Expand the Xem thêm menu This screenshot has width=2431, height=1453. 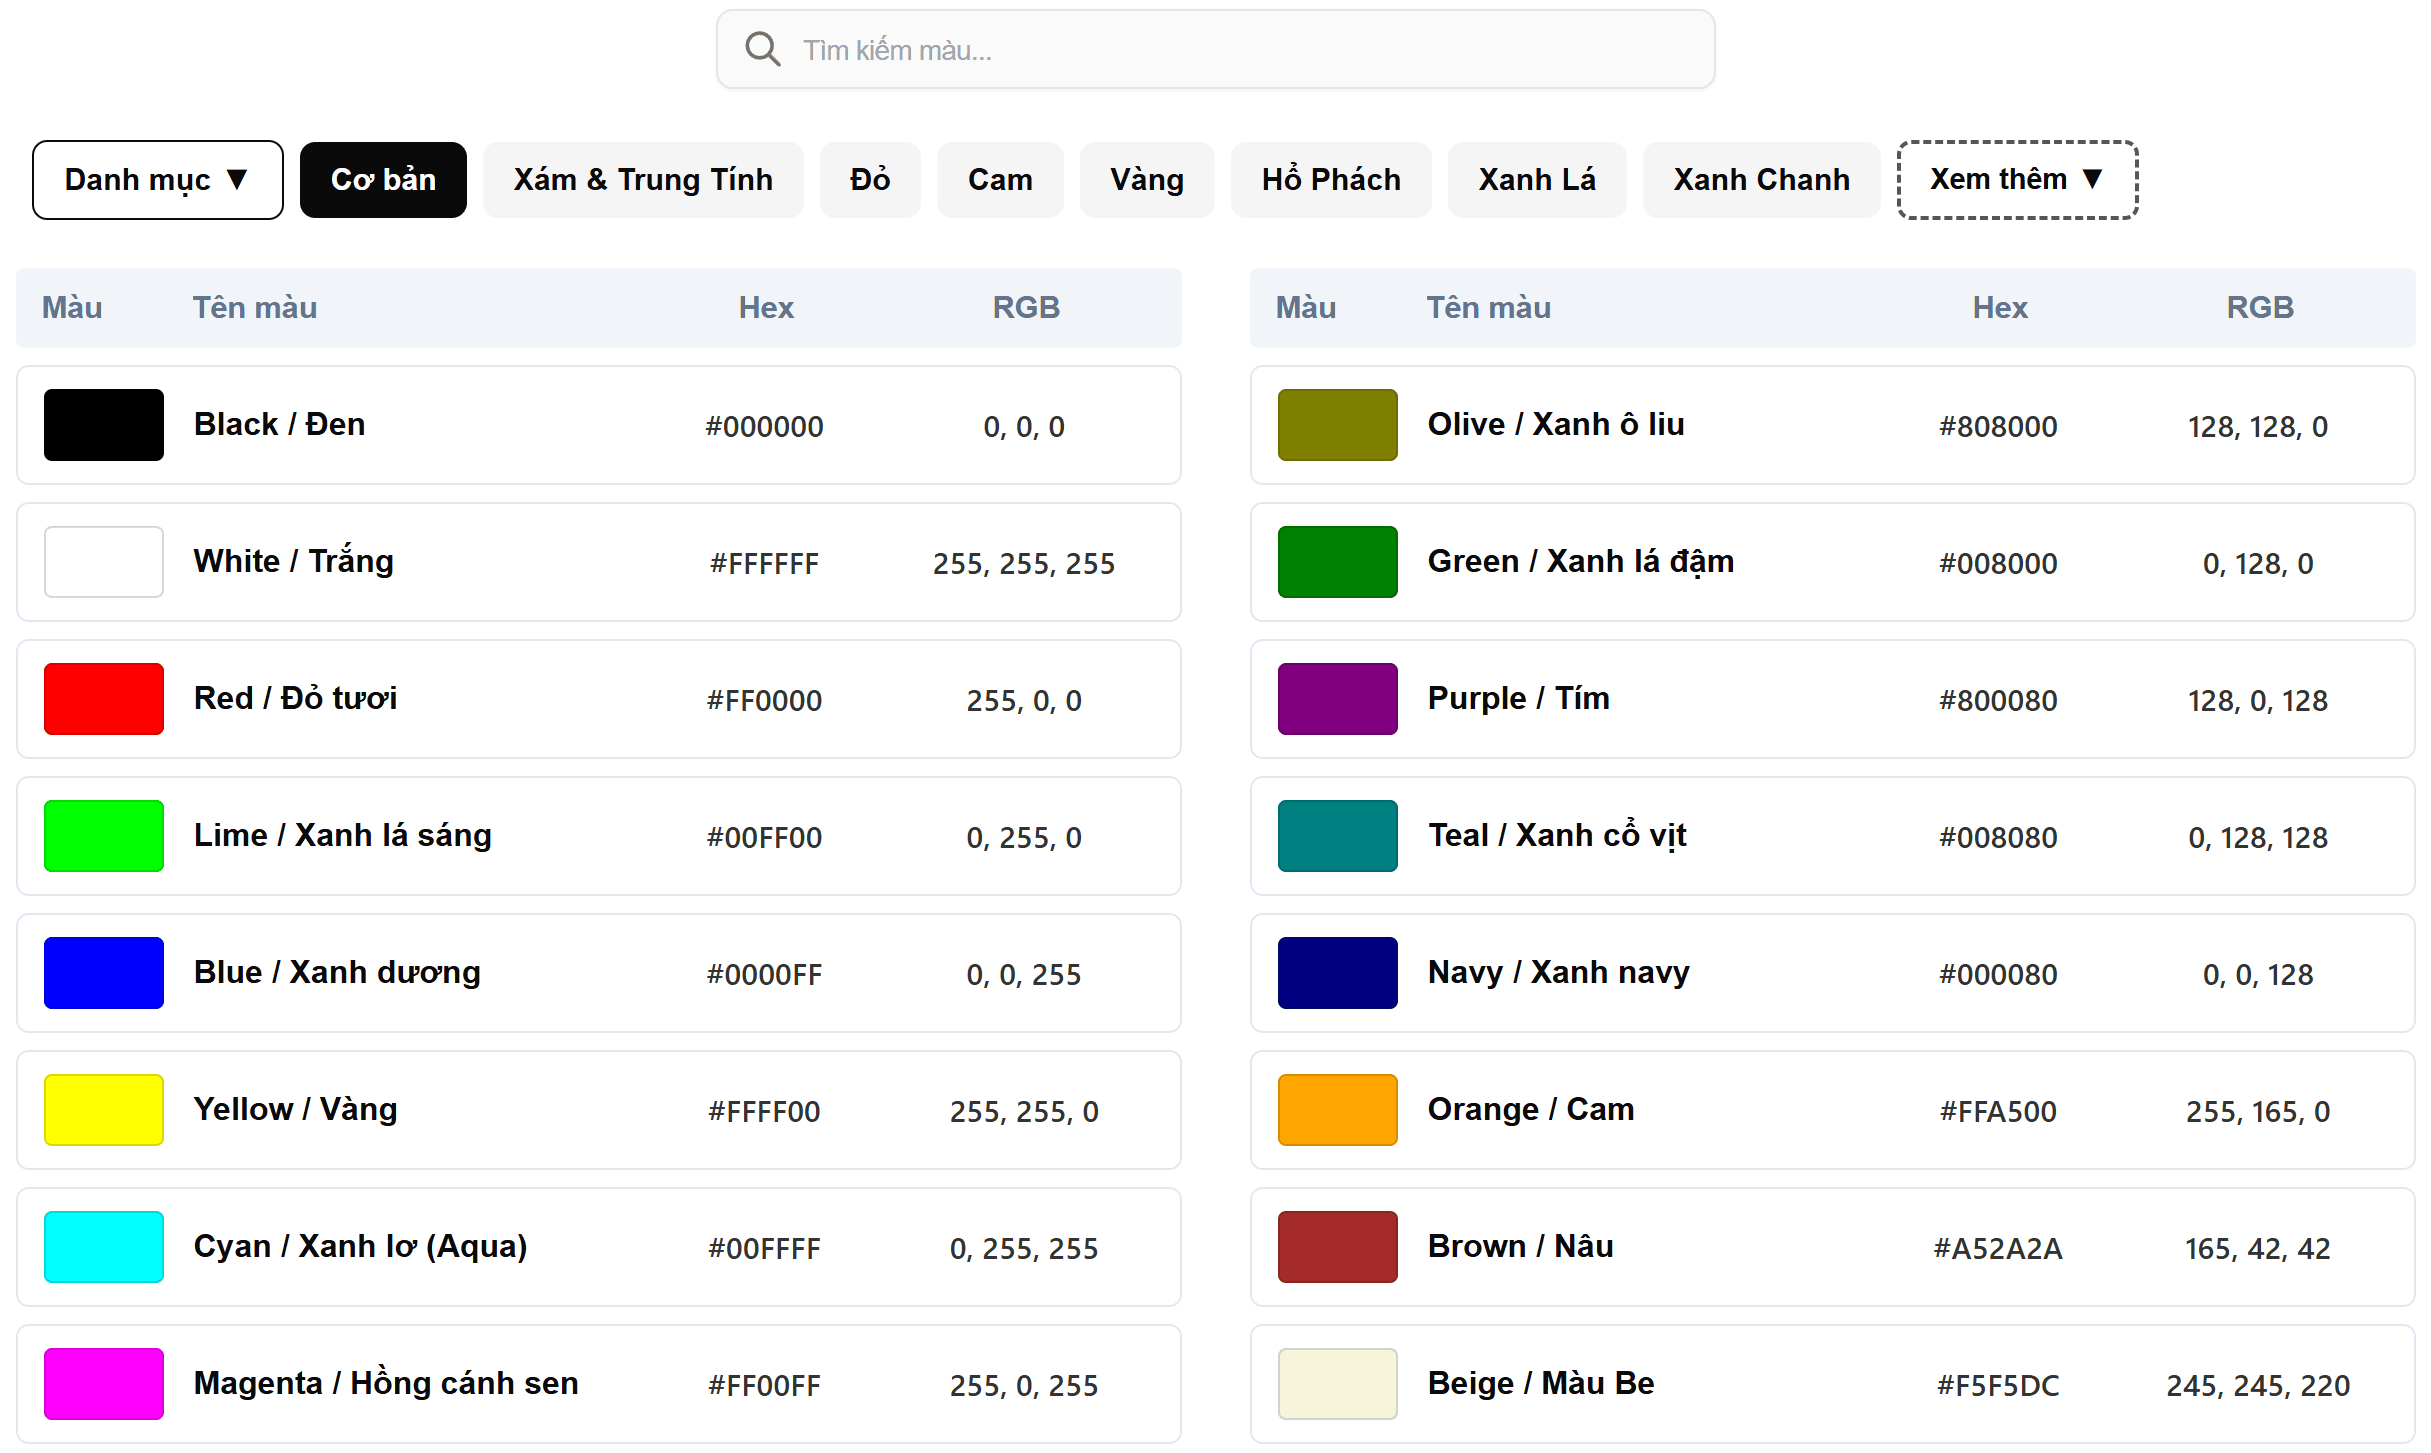click(x=2017, y=180)
